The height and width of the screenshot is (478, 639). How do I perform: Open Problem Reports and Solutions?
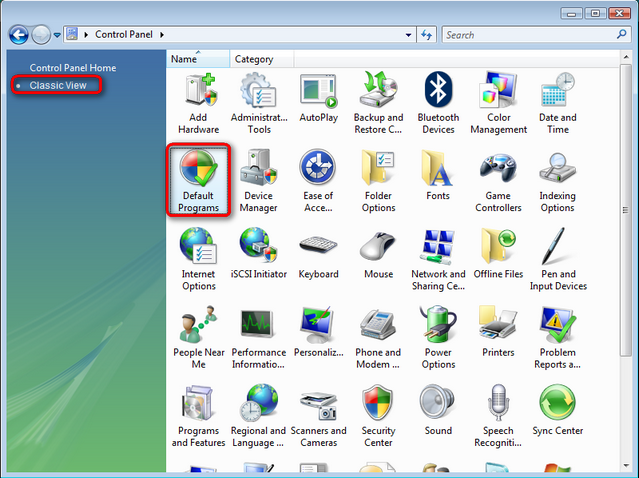click(x=557, y=337)
